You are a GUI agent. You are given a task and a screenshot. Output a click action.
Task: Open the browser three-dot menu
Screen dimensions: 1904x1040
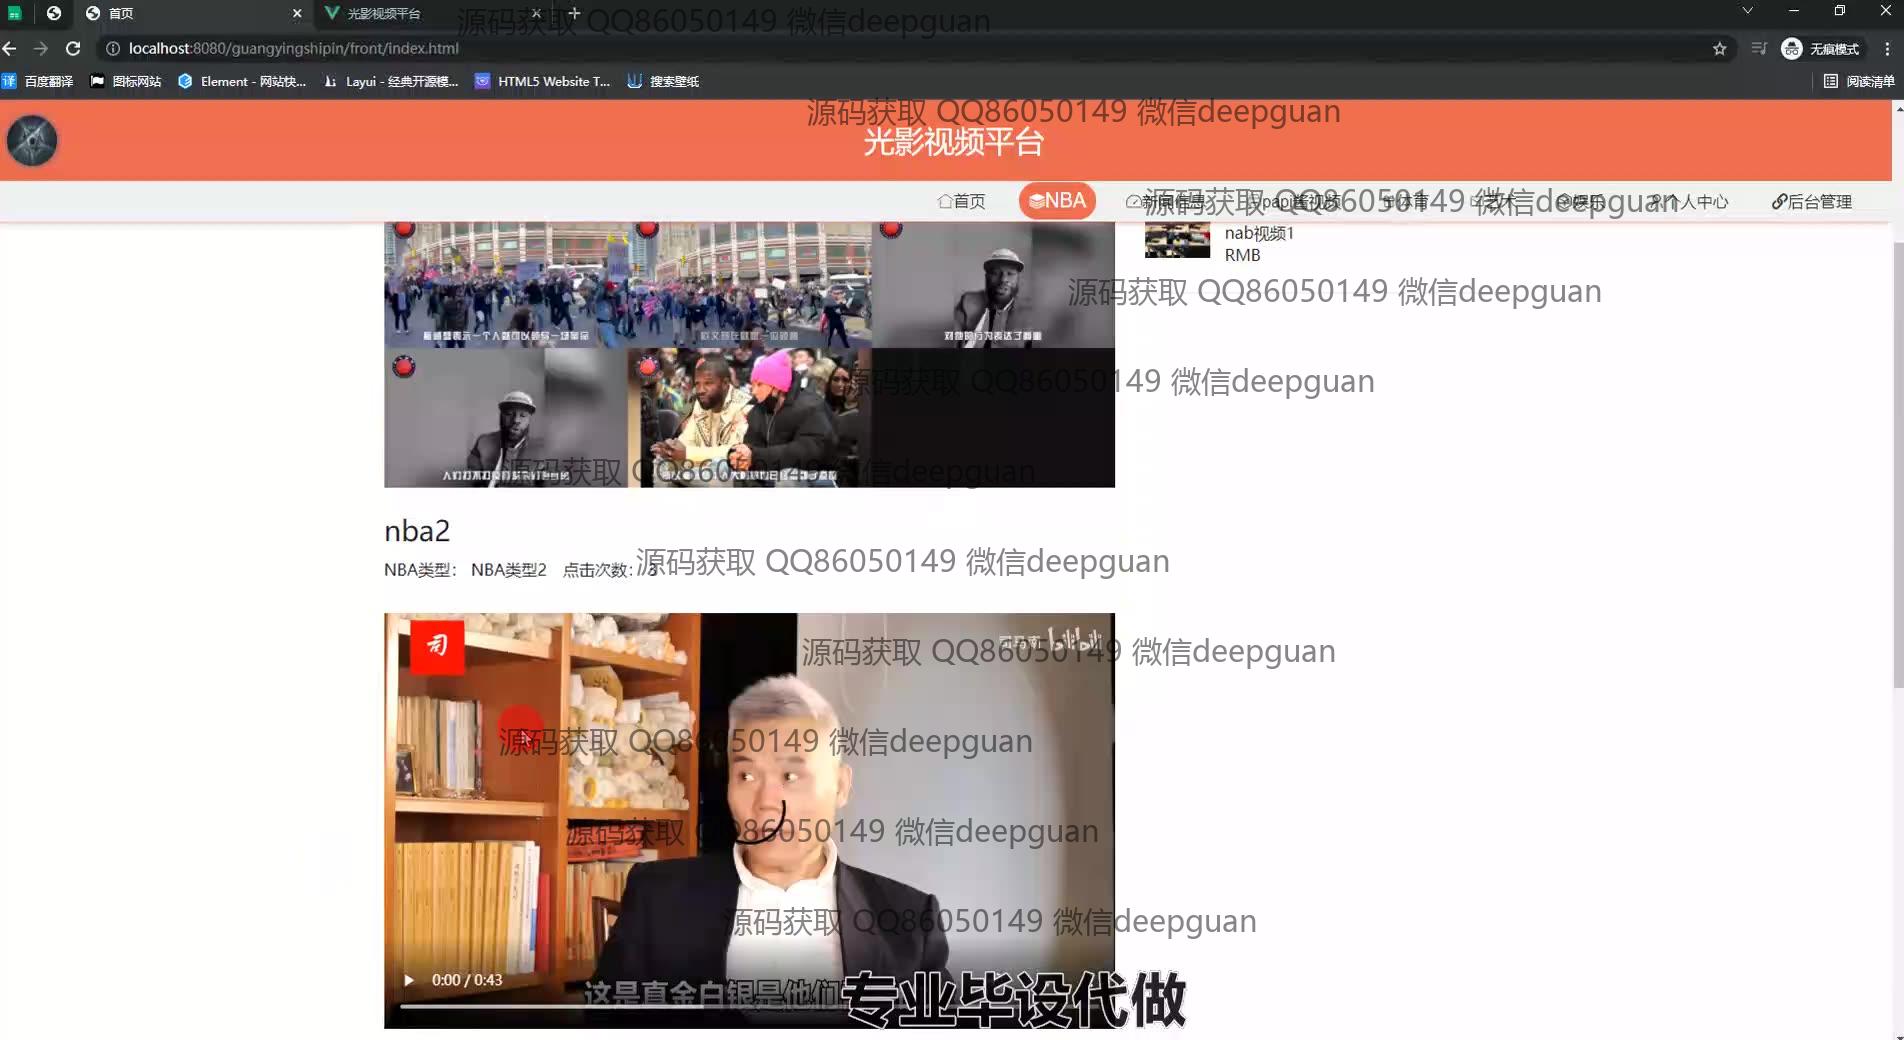[1887, 48]
